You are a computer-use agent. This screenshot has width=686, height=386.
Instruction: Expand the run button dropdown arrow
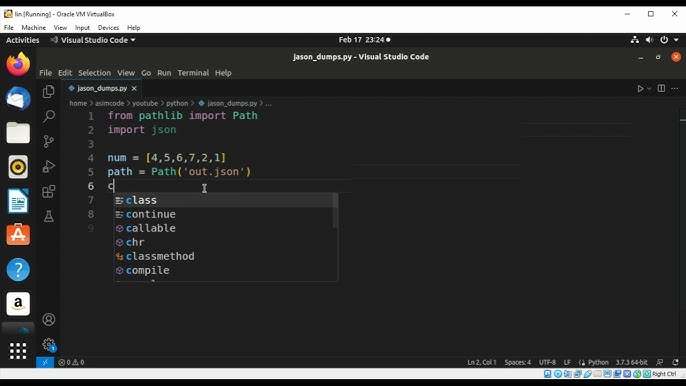pos(649,89)
